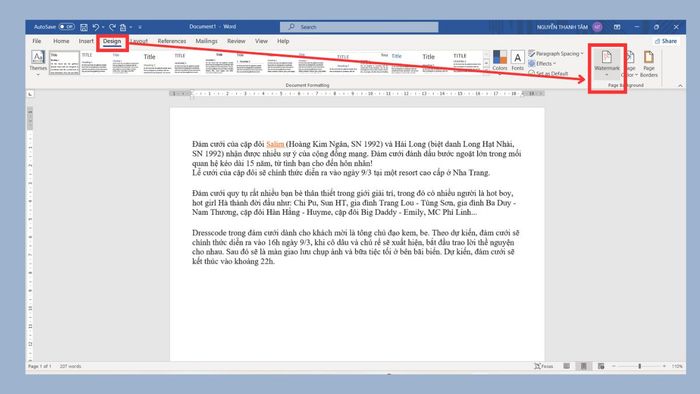700x394 pixels.
Task: Switch to Web Layout view icon
Action: click(601, 366)
